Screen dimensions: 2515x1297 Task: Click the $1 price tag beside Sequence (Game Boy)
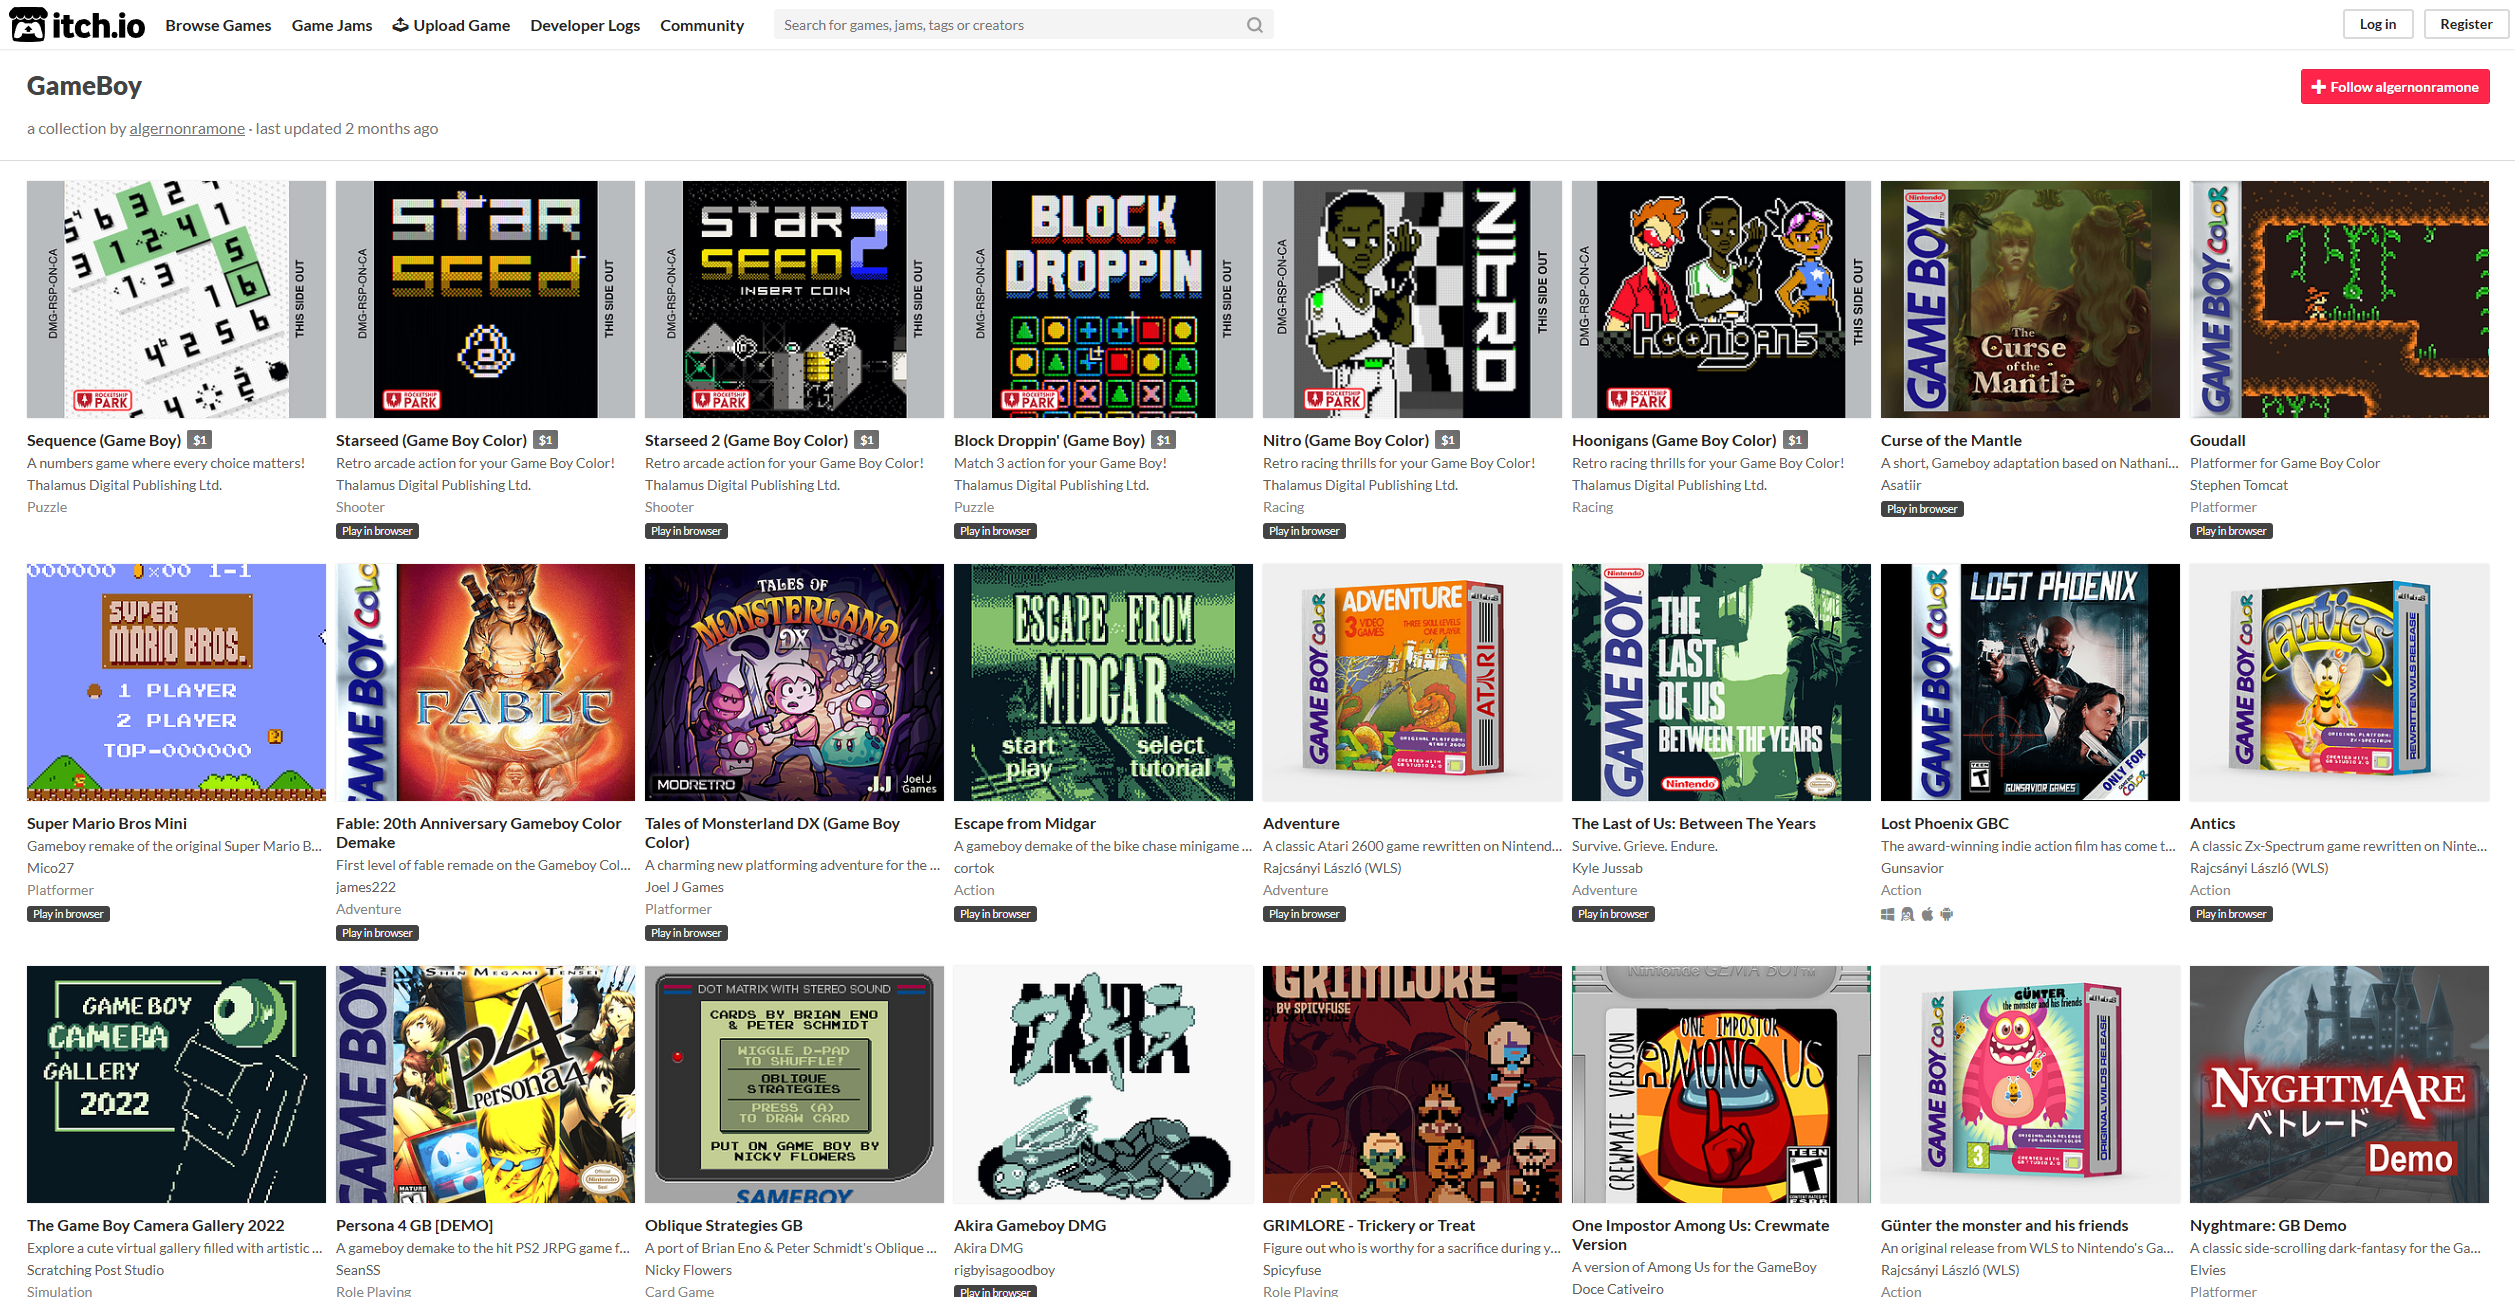point(200,440)
